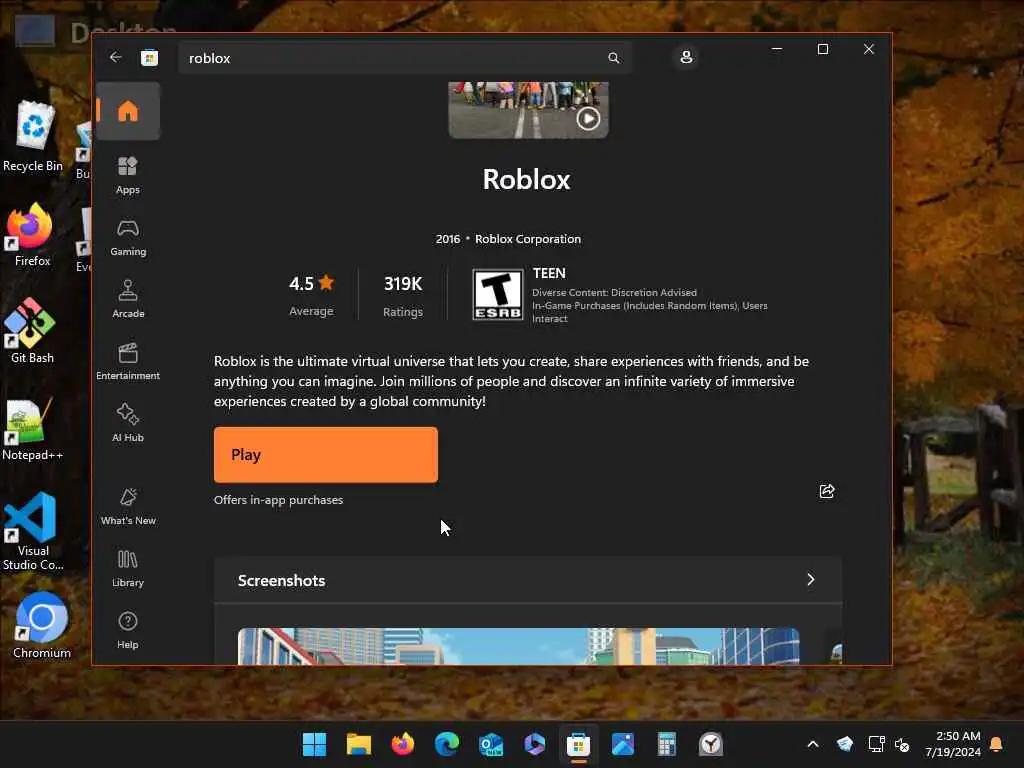Open File Explorer from taskbar
1024x768 pixels.
(x=359, y=744)
